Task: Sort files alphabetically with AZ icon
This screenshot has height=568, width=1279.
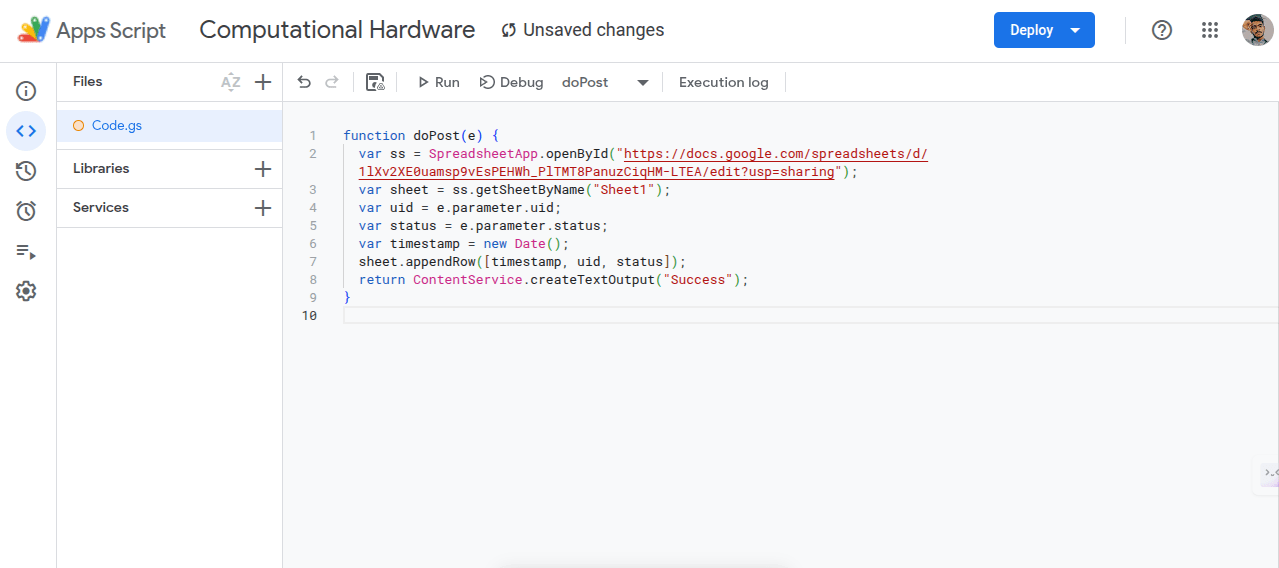Action: pyautogui.click(x=230, y=82)
